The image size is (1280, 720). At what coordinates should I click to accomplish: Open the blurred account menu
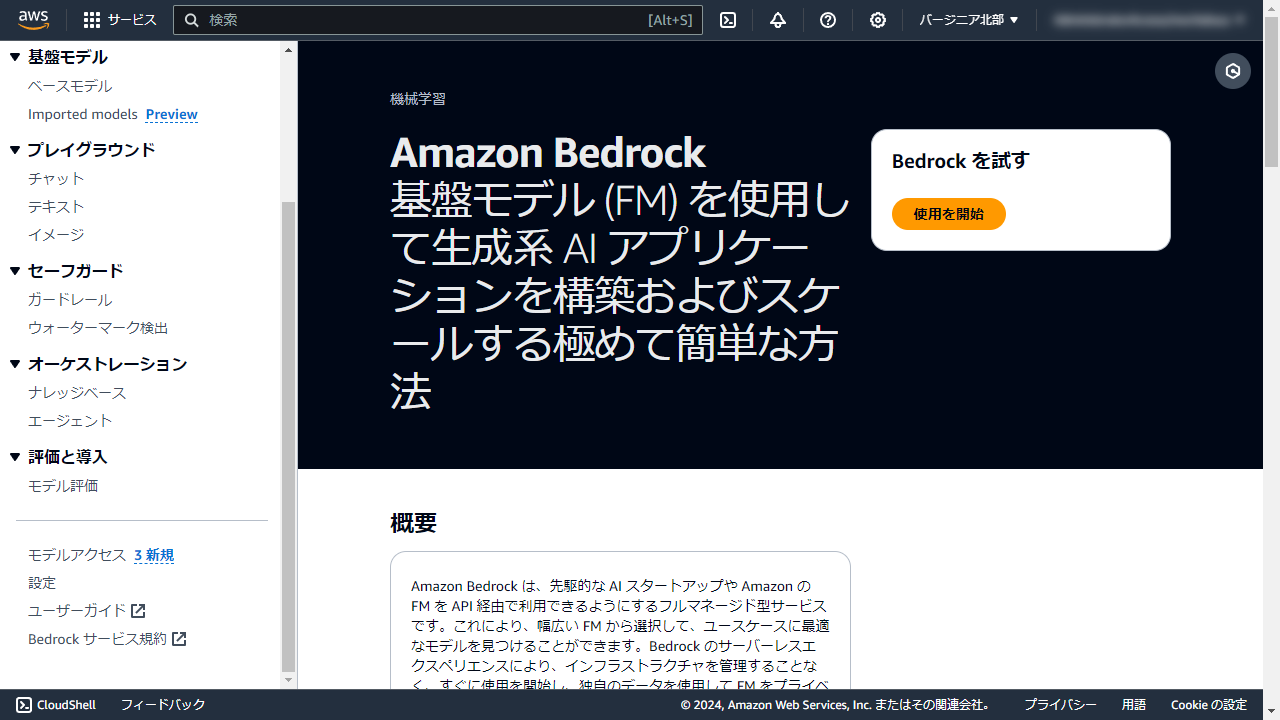point(1151,20)
